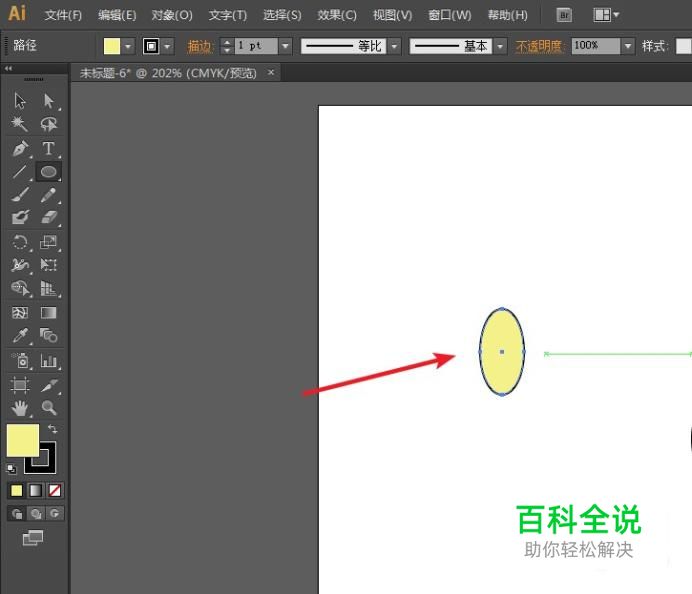This screenshot has height=594, width=692.
Task: Open the 对象(O) menu
Action: point(172,15)
